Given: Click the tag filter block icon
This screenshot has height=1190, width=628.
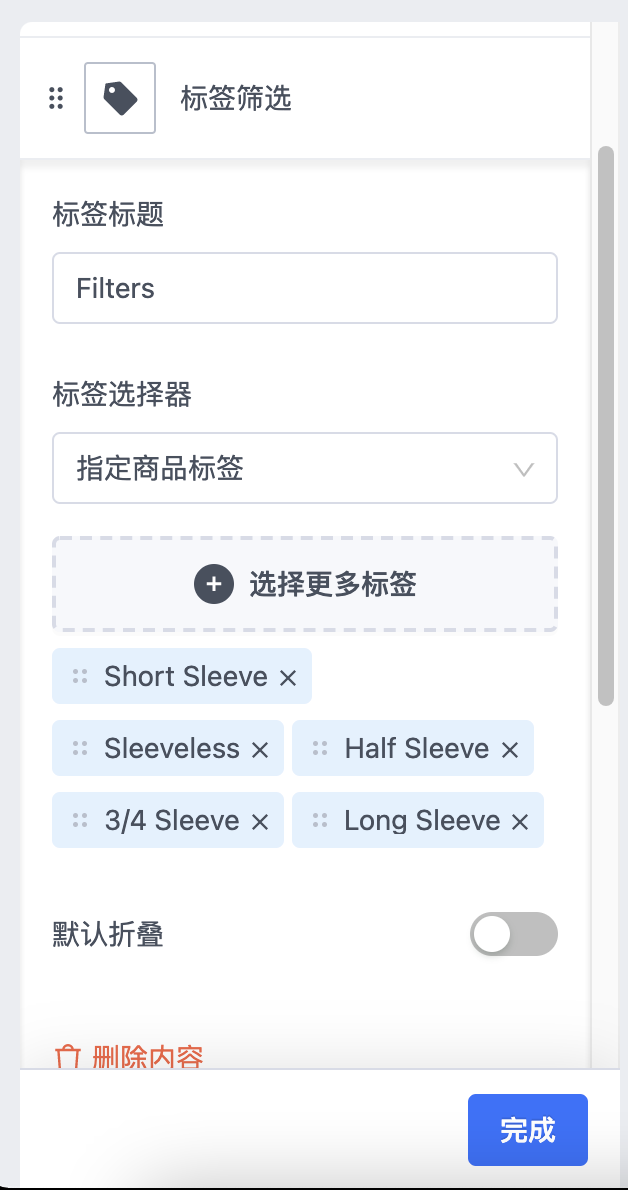Looking at the screenshot, I should 120,98.
